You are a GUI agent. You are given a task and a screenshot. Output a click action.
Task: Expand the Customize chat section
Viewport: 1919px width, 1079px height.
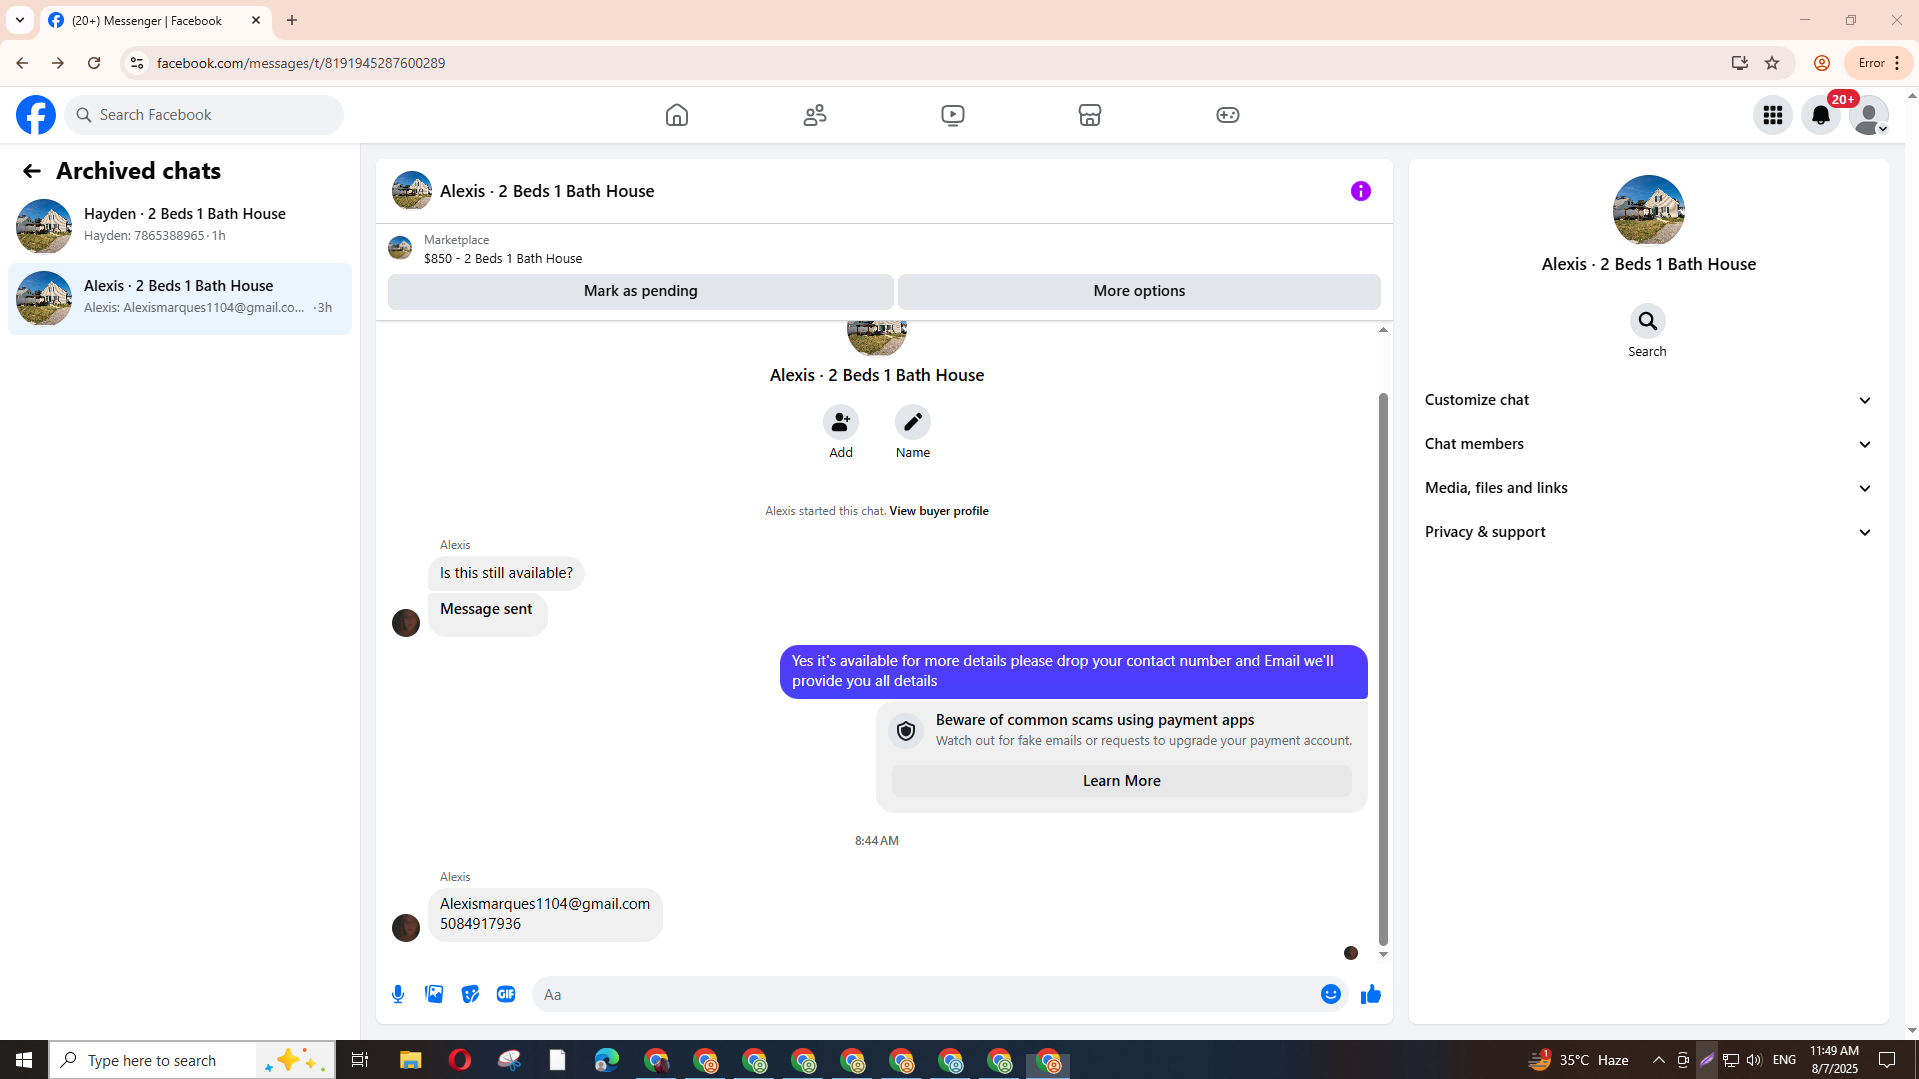(x=1648, y=400)
